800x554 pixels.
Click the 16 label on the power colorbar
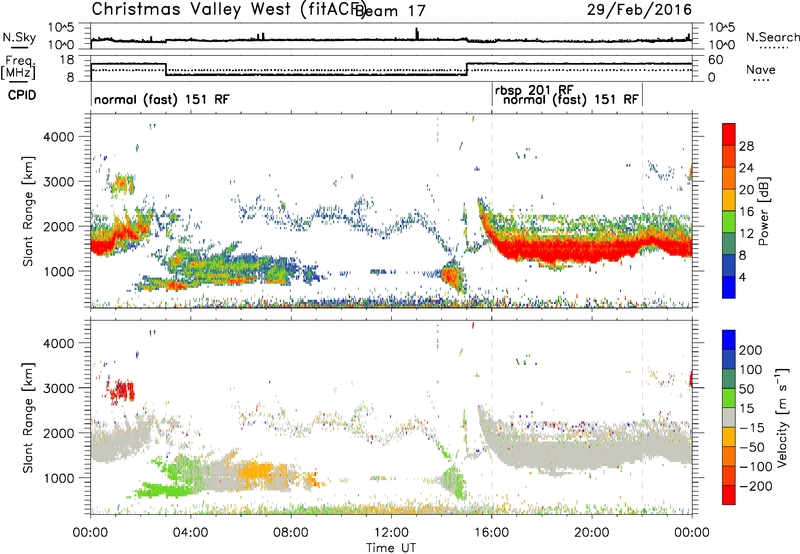[x=746, y=212]
